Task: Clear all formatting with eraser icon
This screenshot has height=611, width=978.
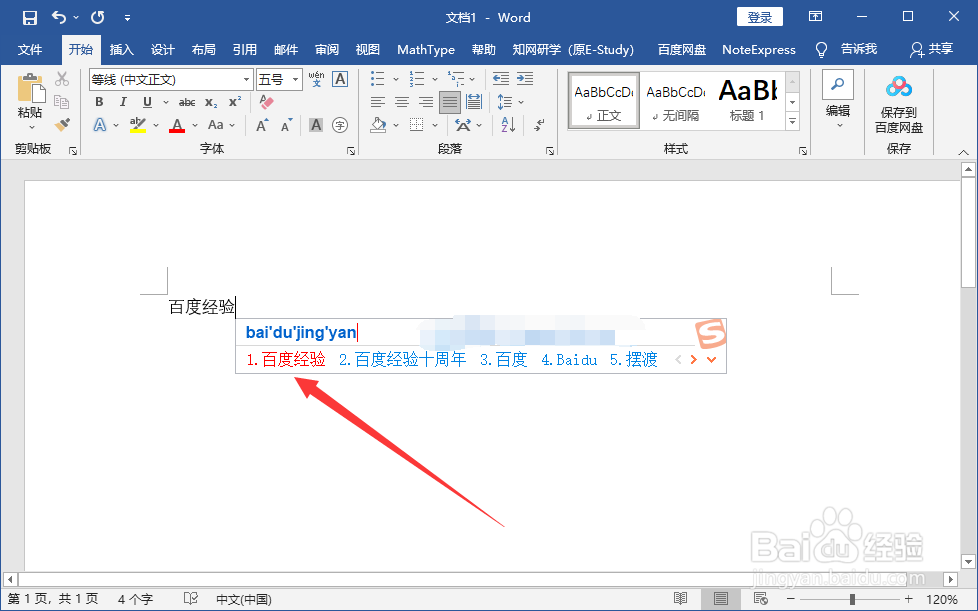Action: (267, 102)
